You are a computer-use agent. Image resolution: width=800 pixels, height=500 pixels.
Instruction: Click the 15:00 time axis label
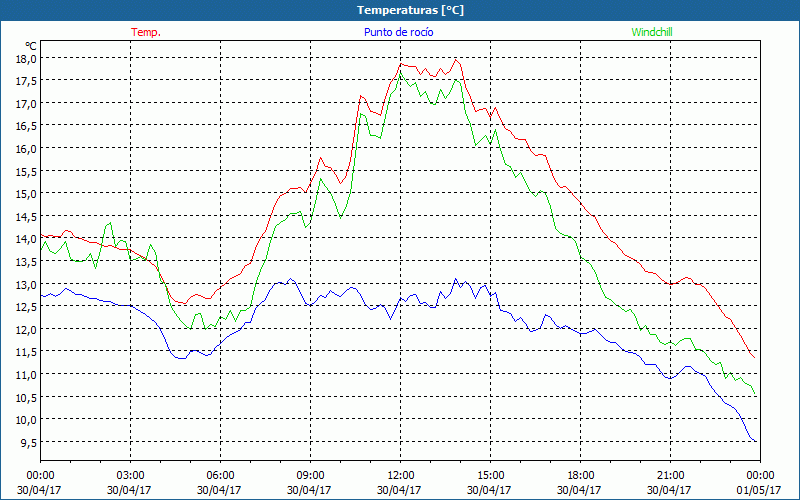490,475
